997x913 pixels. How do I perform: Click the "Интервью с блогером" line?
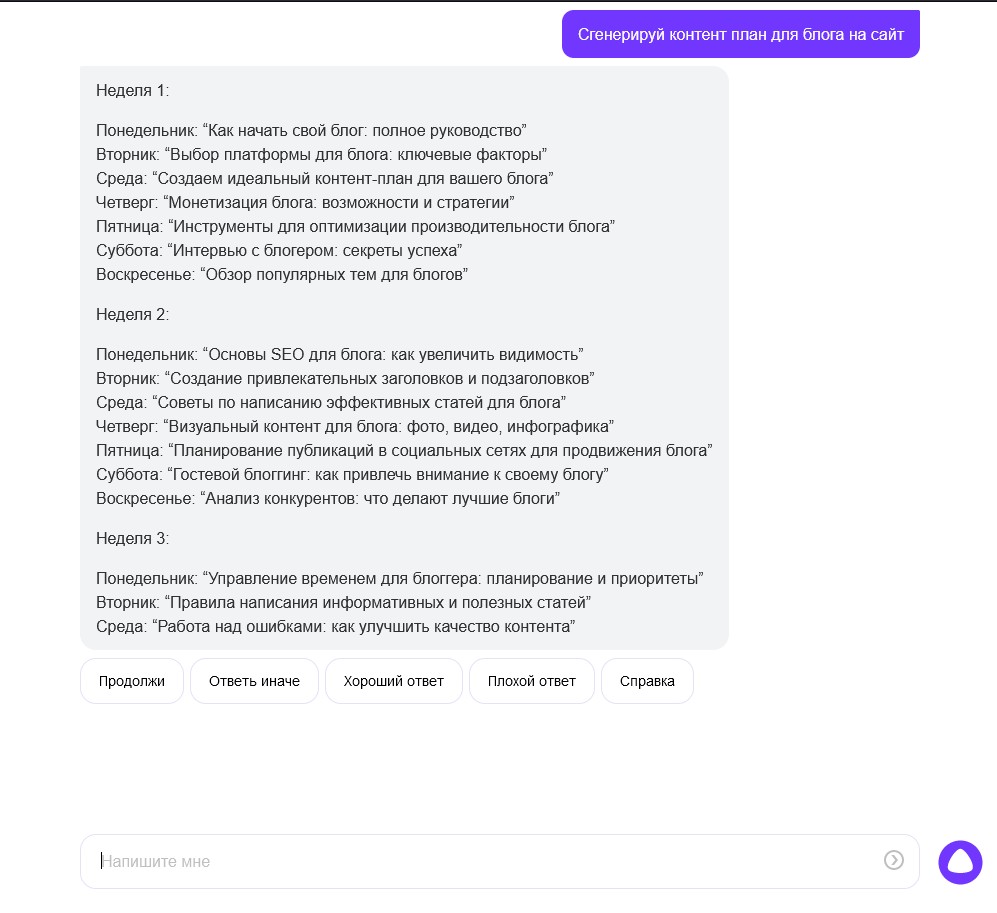[279, 251]
